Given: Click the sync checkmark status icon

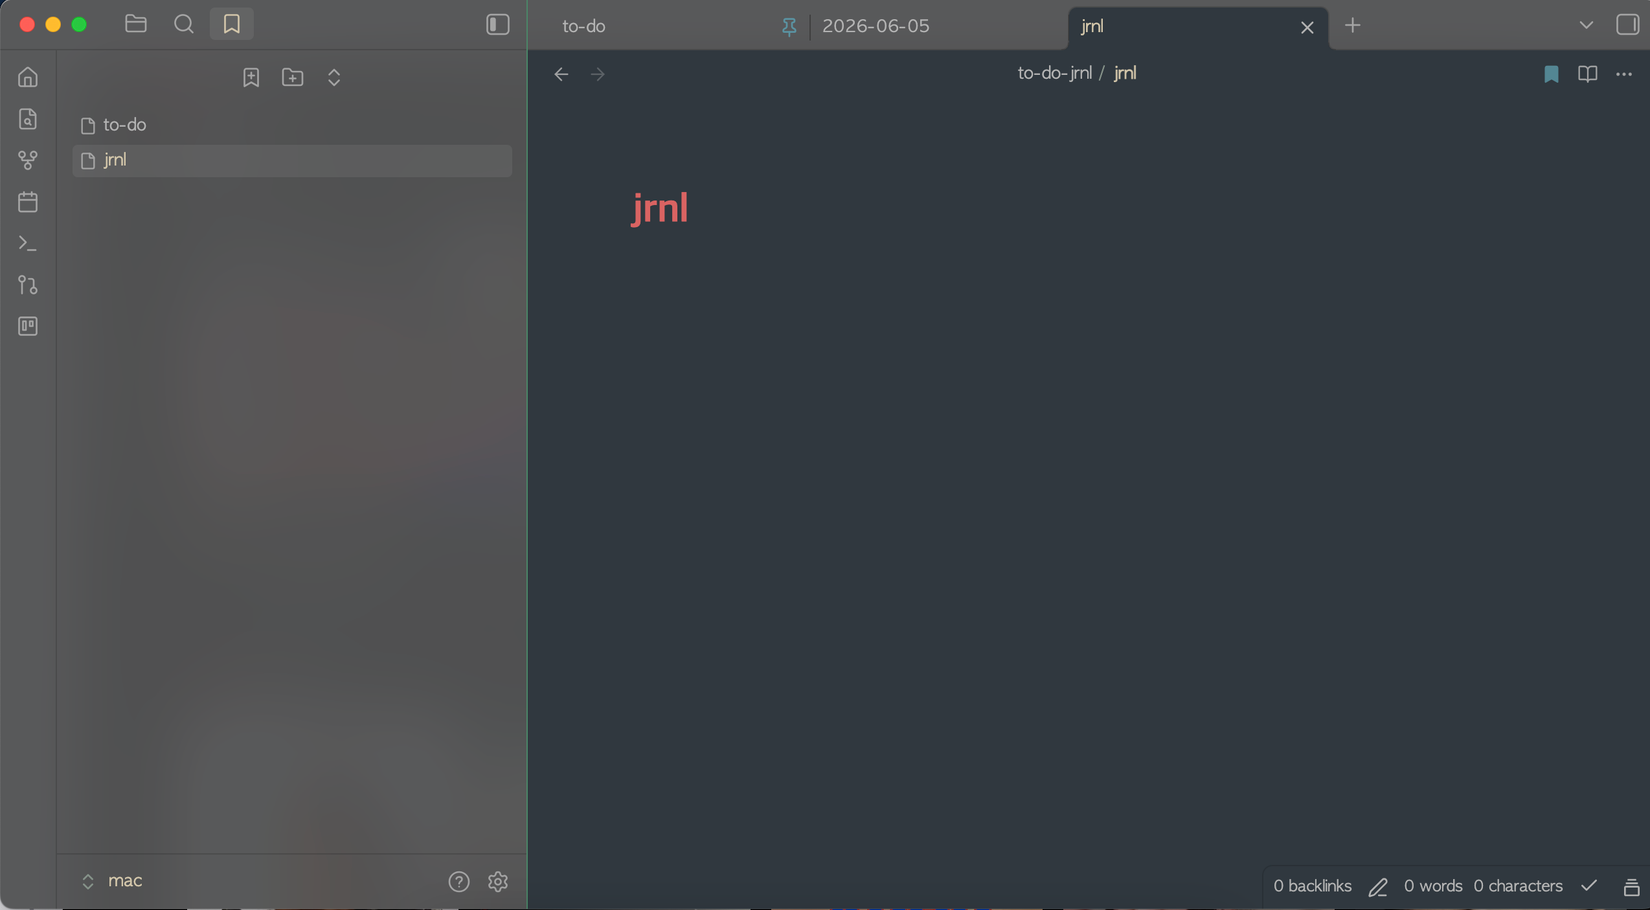Looking at the screenshot, I should [x=1589, y=886].
